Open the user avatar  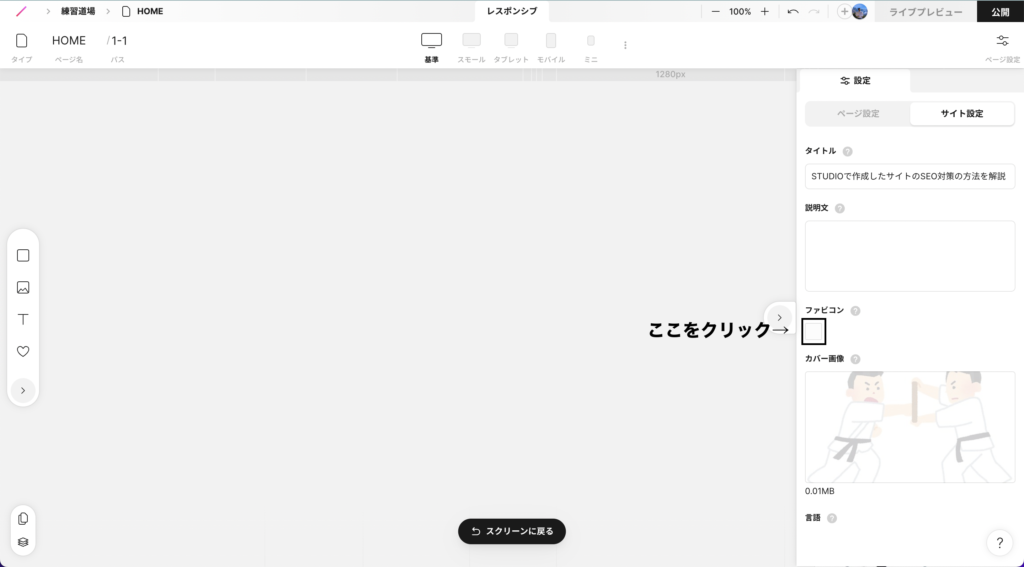coord(859,11)
